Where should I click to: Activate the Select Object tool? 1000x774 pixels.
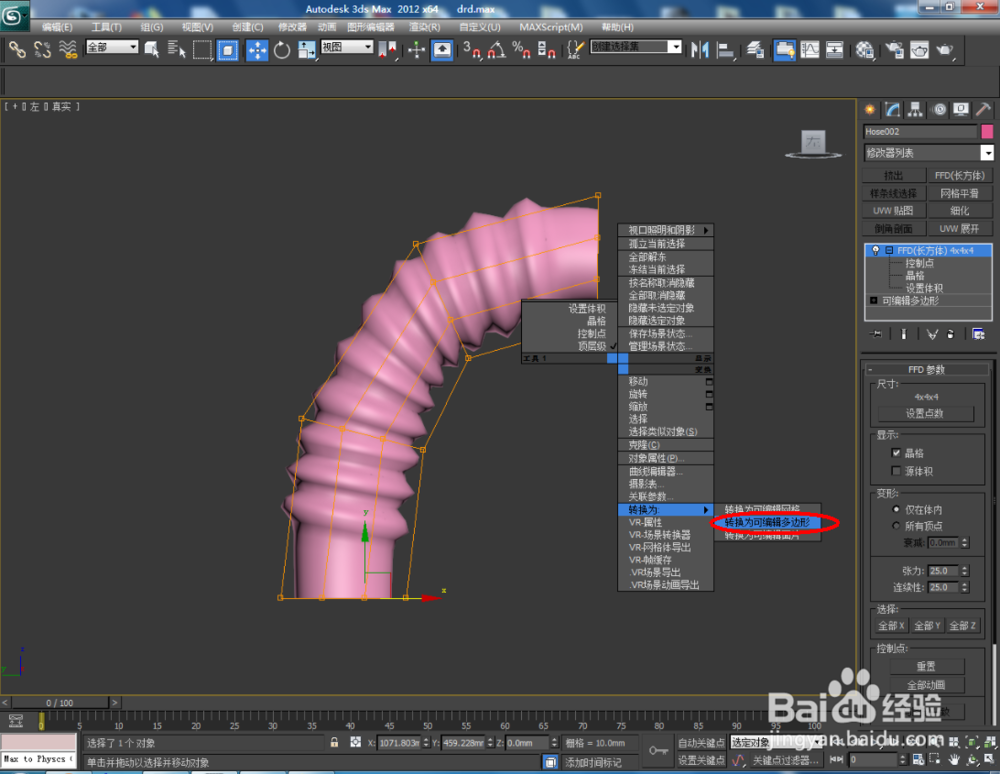pos(152,50)
